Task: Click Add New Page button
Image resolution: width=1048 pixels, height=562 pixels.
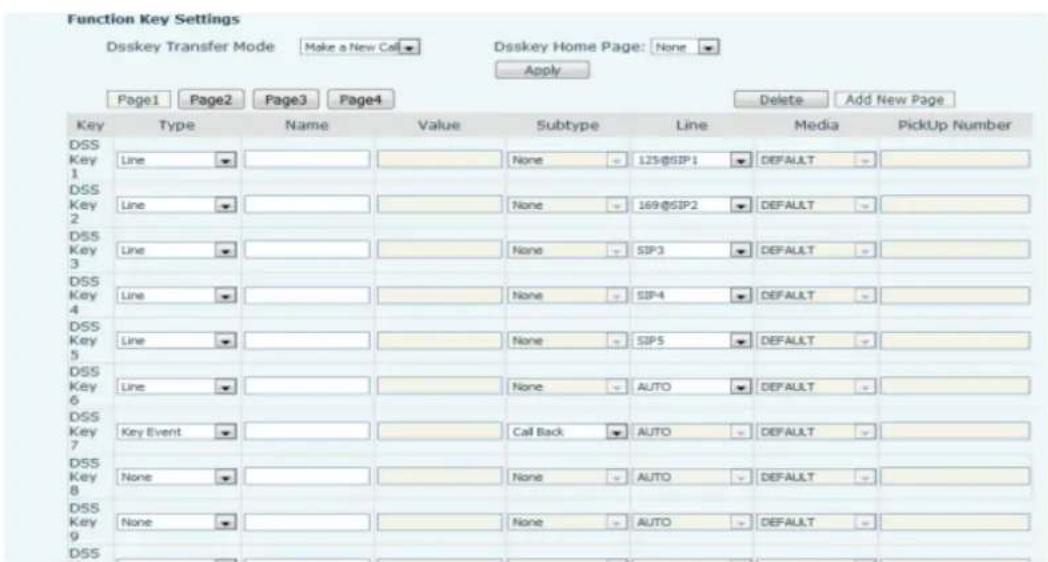Action: click(894, 100)
